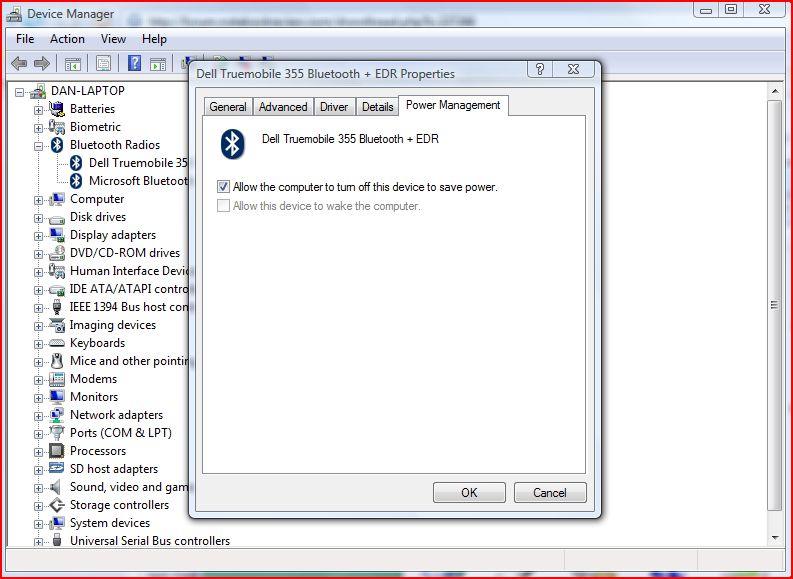Switch to the Details tab
793x579 pixels.
click(x=378, y=107)
